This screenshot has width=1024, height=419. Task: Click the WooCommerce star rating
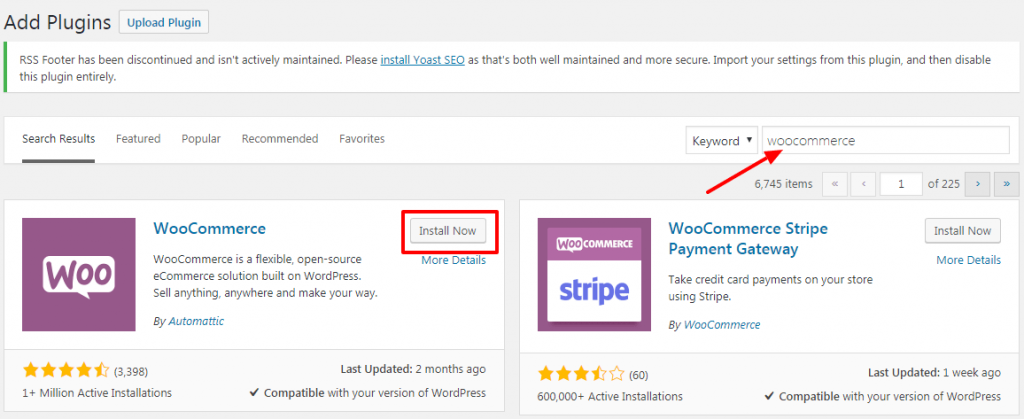pos(66,371)
